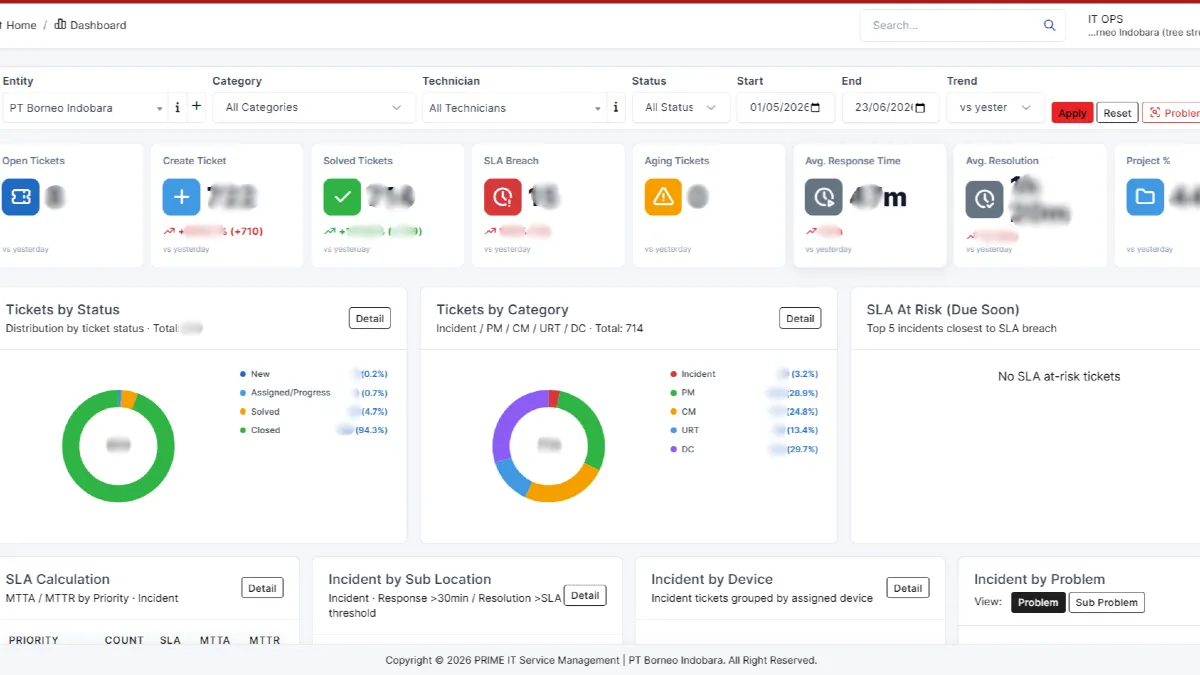Click the search magnifier icon
The image size is (1200, 675).
tap(1049, 25)
